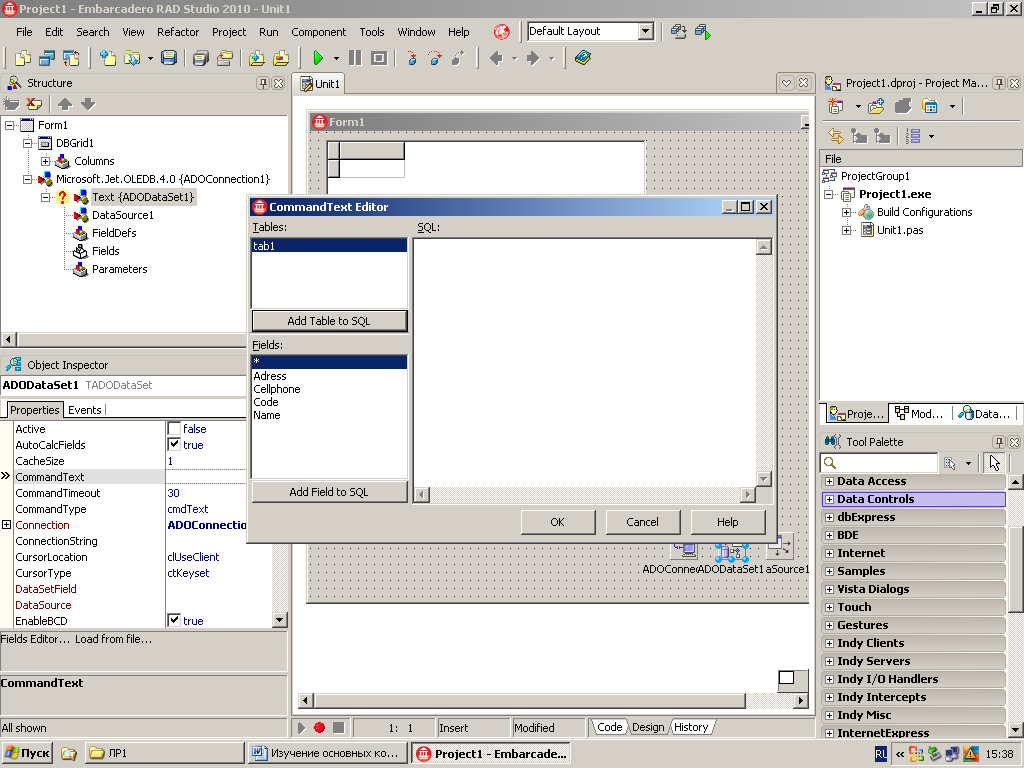Click the Save Desktop layout icon
The image size is (1024, 768).
point(679,31)
